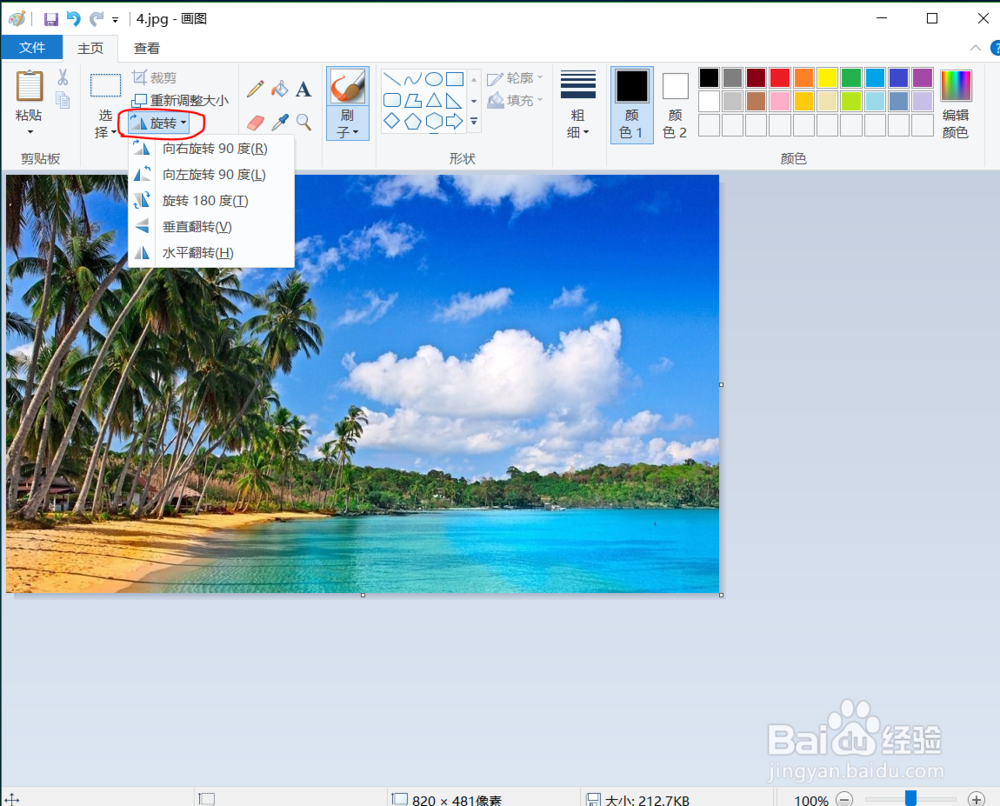
Task: Select 颜色 2 background color button
Action: (x=675, y=105)
